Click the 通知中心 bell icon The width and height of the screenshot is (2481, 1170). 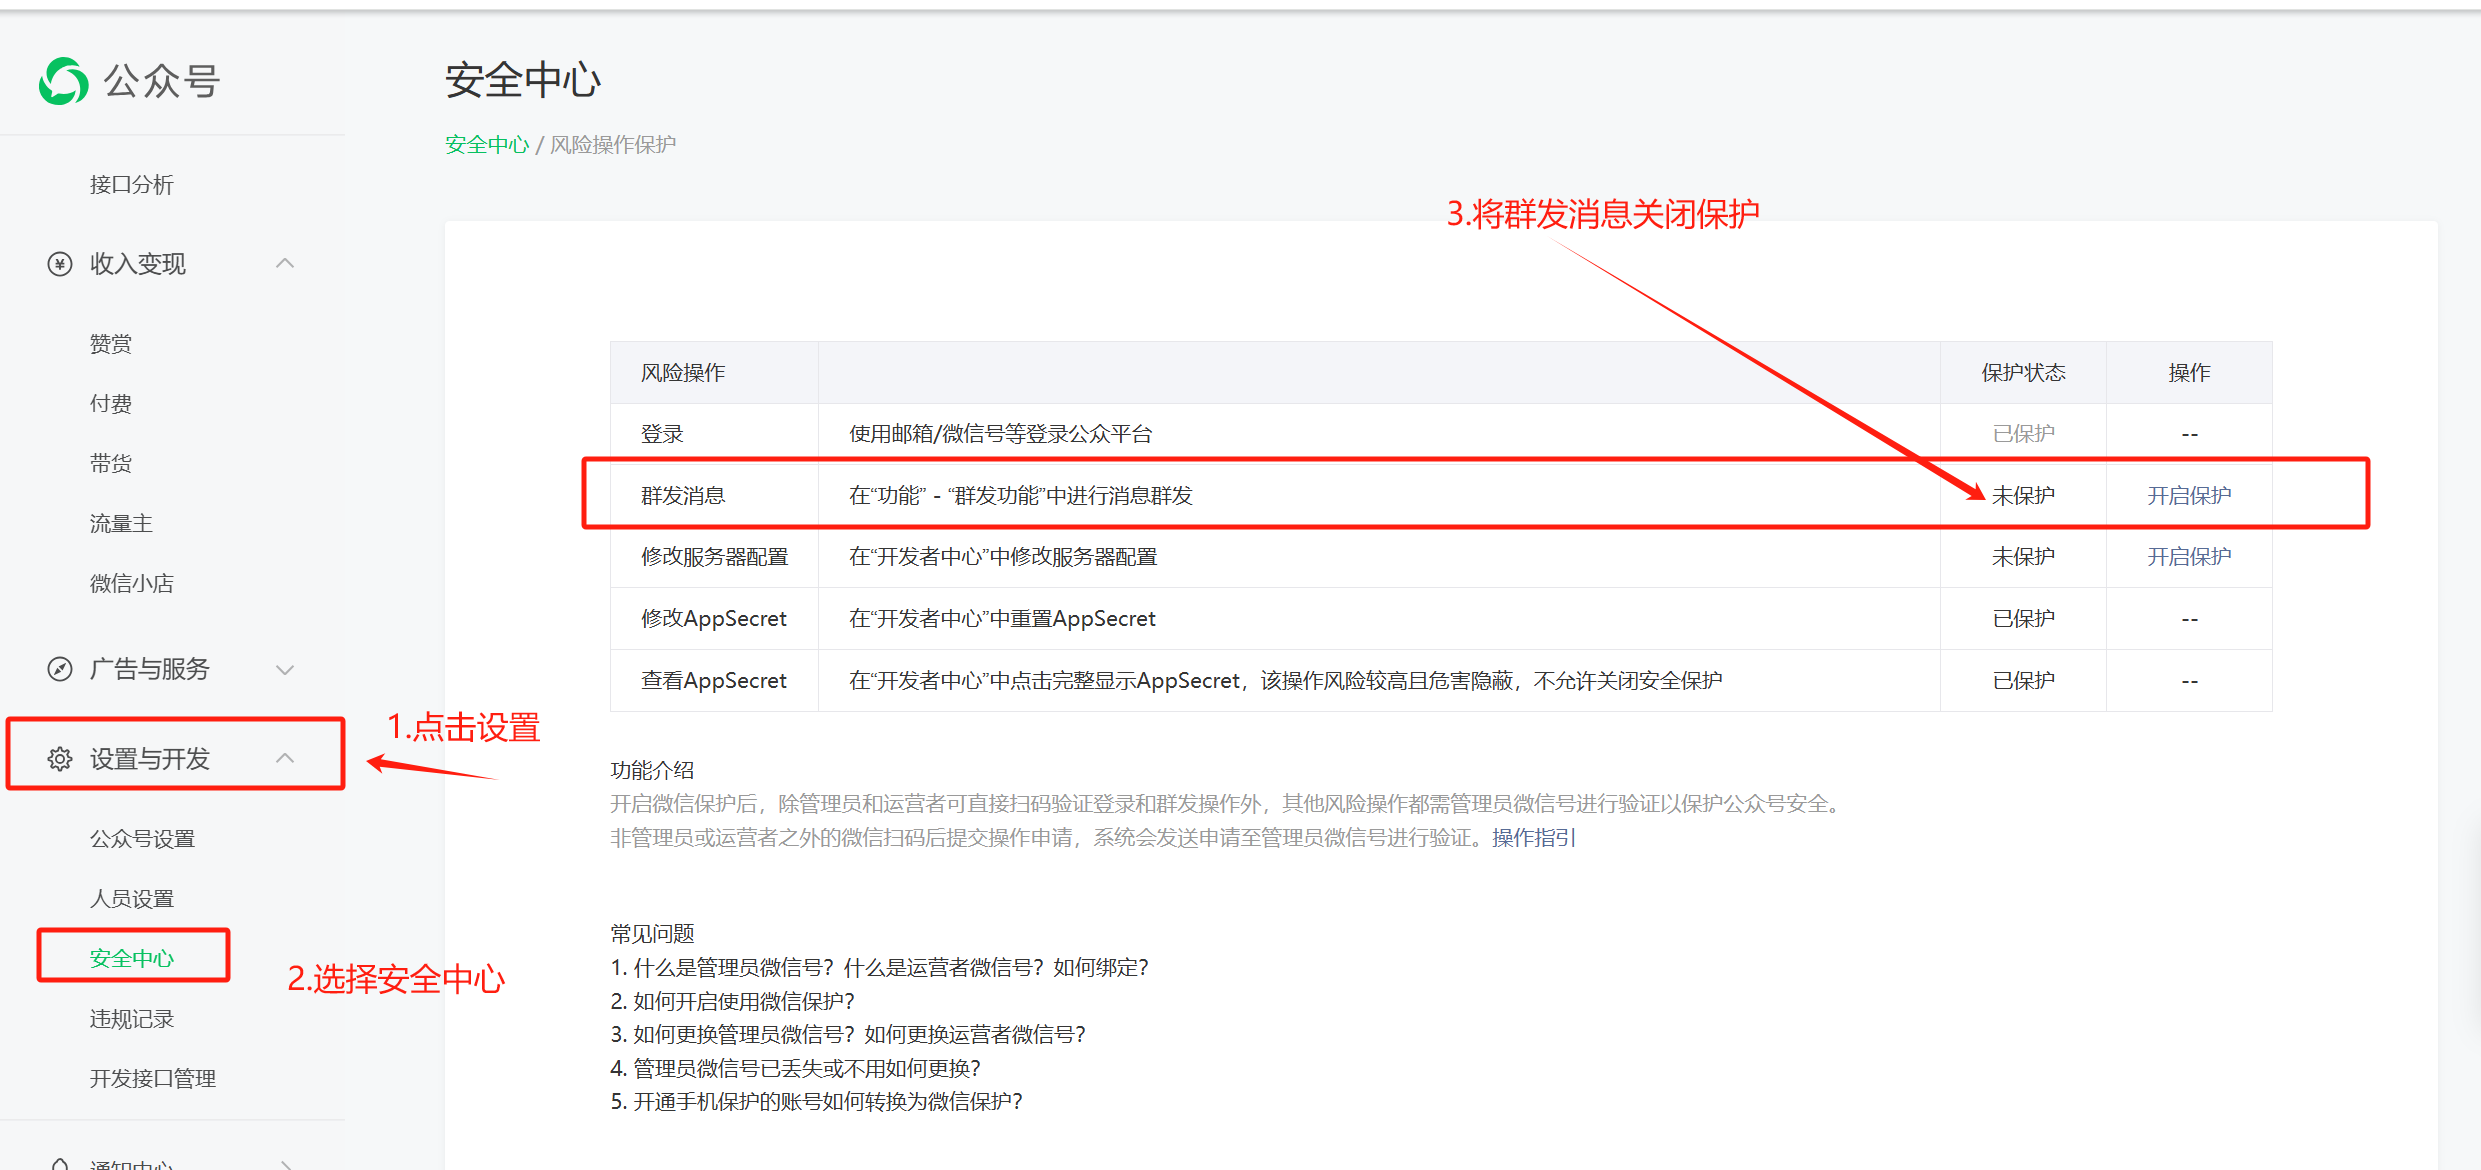60,1164
